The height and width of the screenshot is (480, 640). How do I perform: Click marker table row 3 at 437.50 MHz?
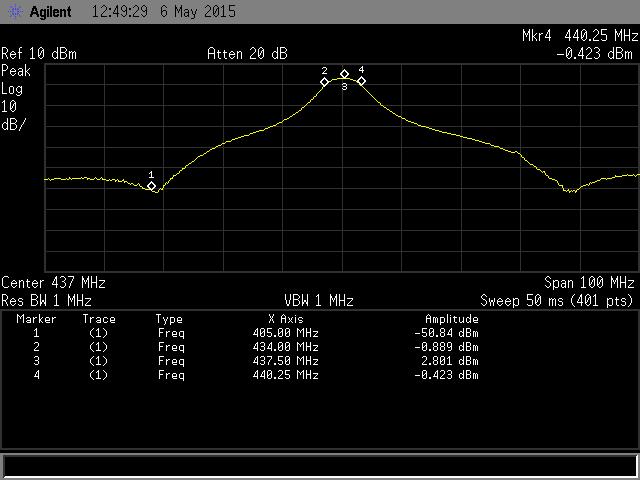285,361
